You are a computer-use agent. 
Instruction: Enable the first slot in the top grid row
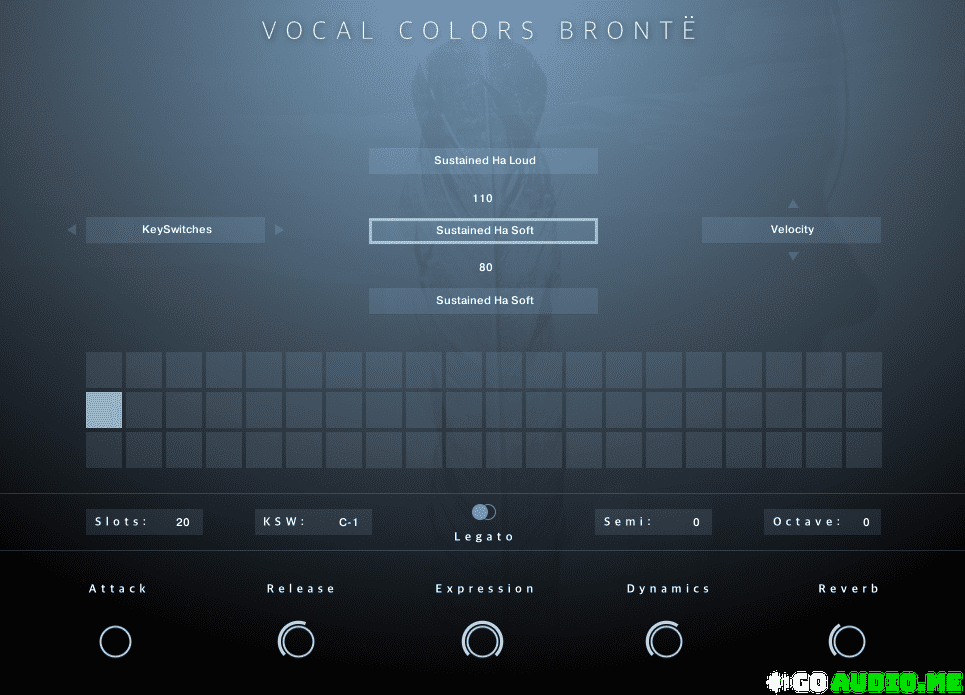click(x=104, y=370)
